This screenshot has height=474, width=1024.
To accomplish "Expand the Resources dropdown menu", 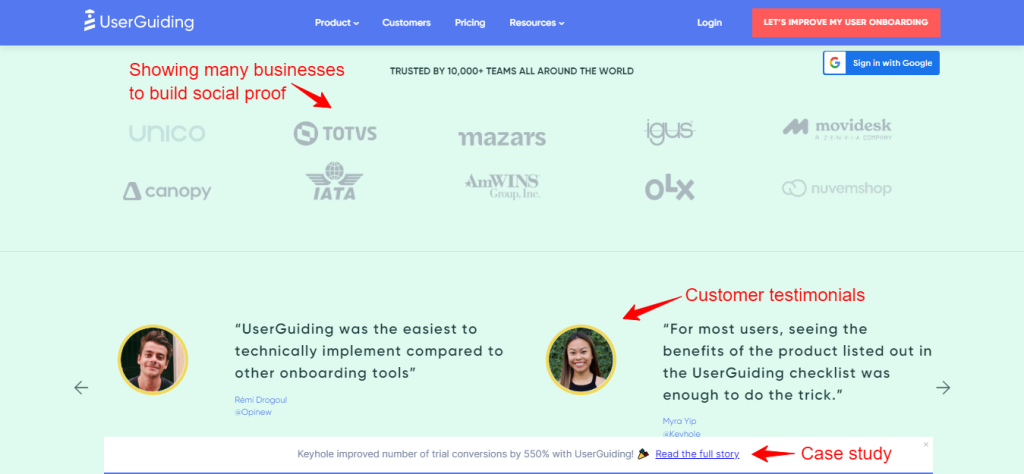I will (537, 23).
